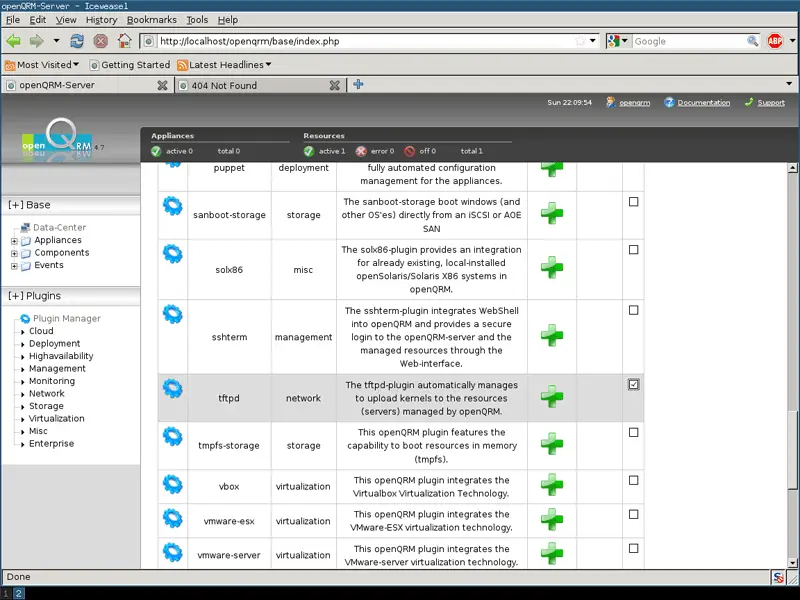Open the history dropdown next to forward arrow

[x=56, y=41]
